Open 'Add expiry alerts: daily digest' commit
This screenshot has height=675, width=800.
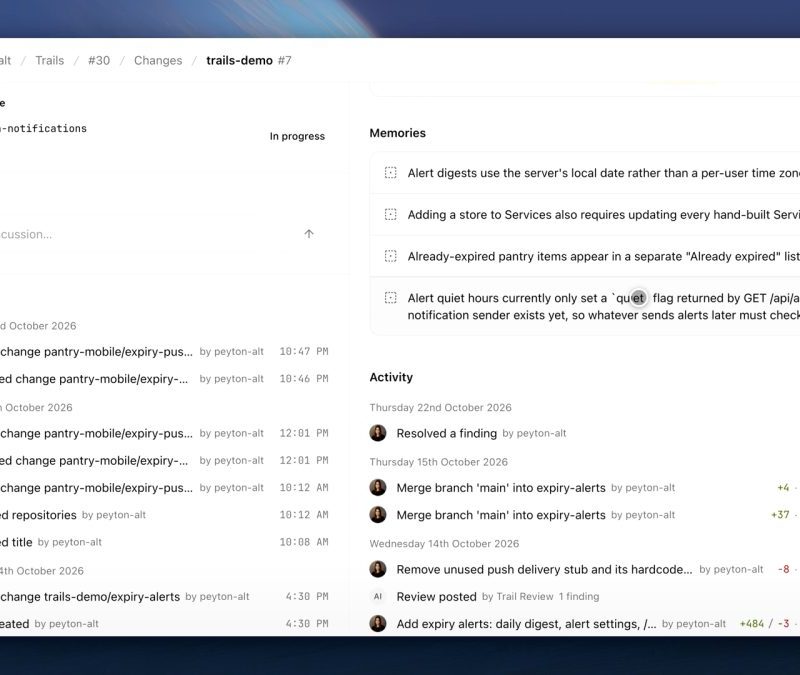point(527,624)
